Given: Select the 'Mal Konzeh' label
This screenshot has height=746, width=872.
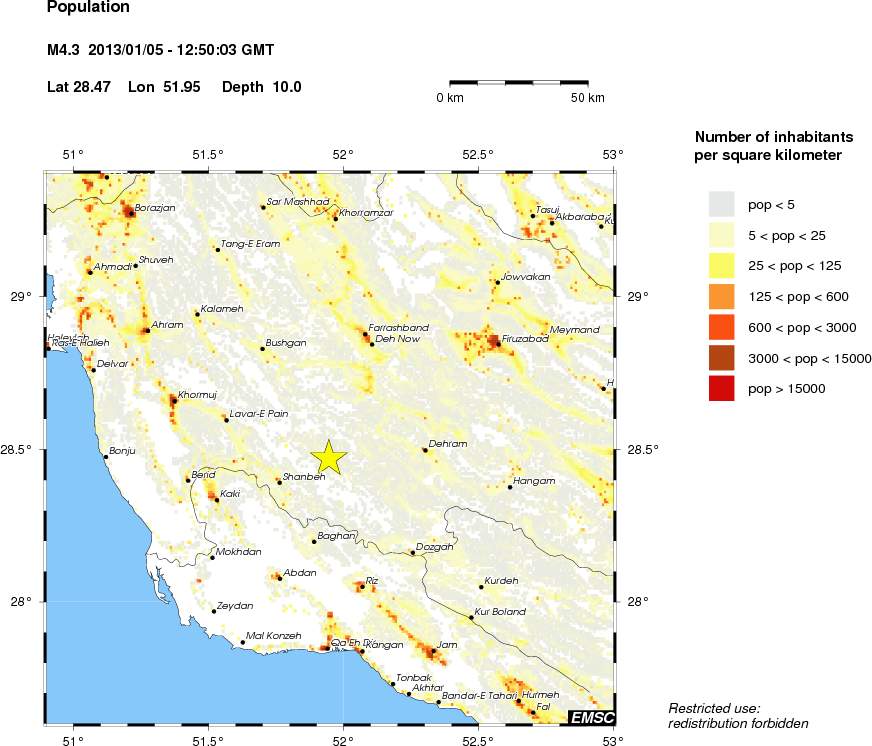Looking at the screenshot, I should coord(274,635).
